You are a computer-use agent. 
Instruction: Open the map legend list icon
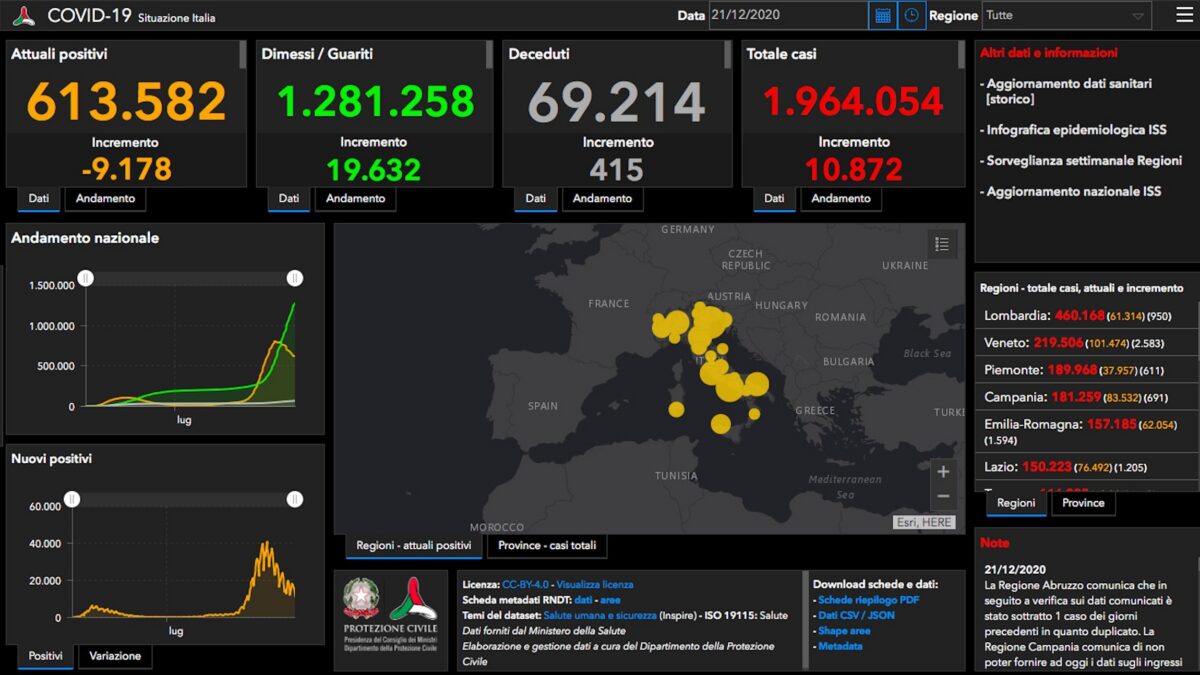coord(941,243)
